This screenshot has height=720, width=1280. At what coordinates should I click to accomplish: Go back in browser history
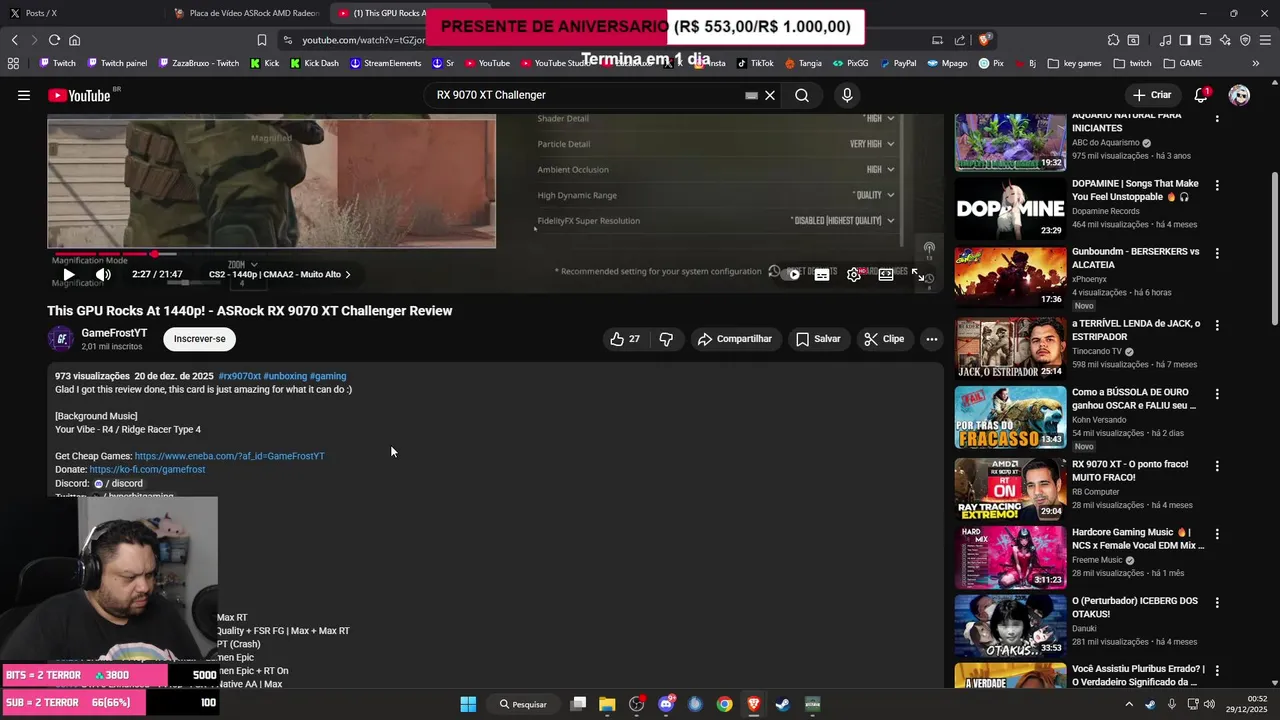click(14, 40)
